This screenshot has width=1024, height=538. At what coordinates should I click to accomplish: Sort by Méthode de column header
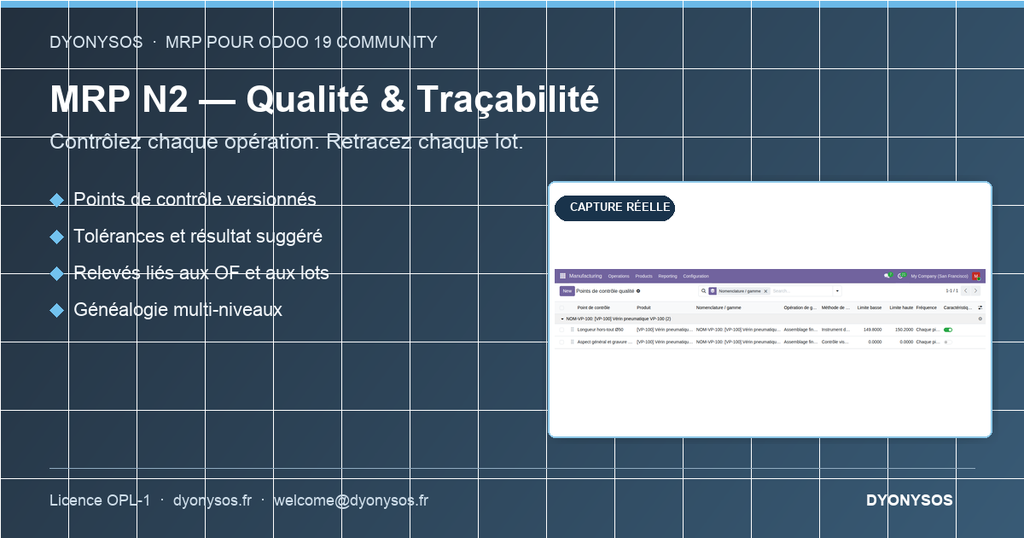point(835,308)
